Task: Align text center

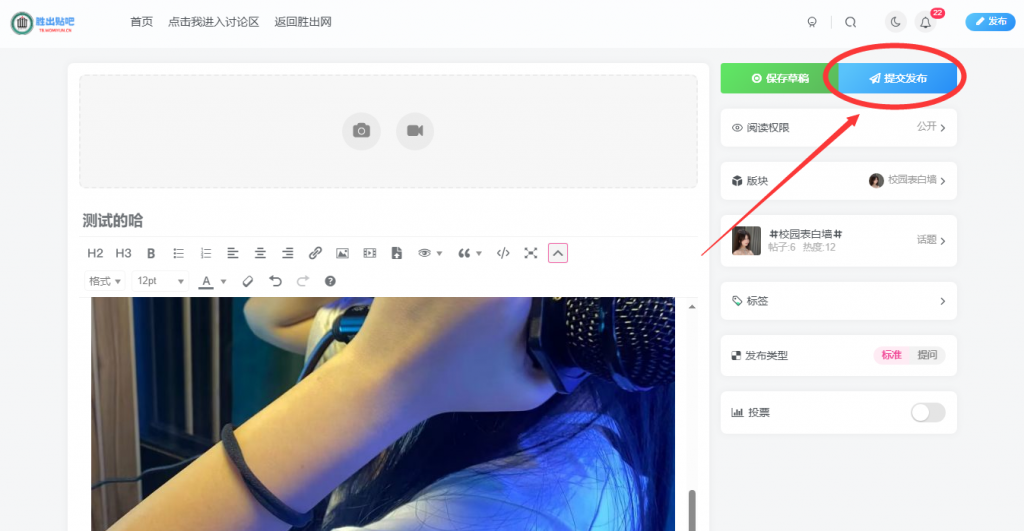Action: [x=260, y=253]
